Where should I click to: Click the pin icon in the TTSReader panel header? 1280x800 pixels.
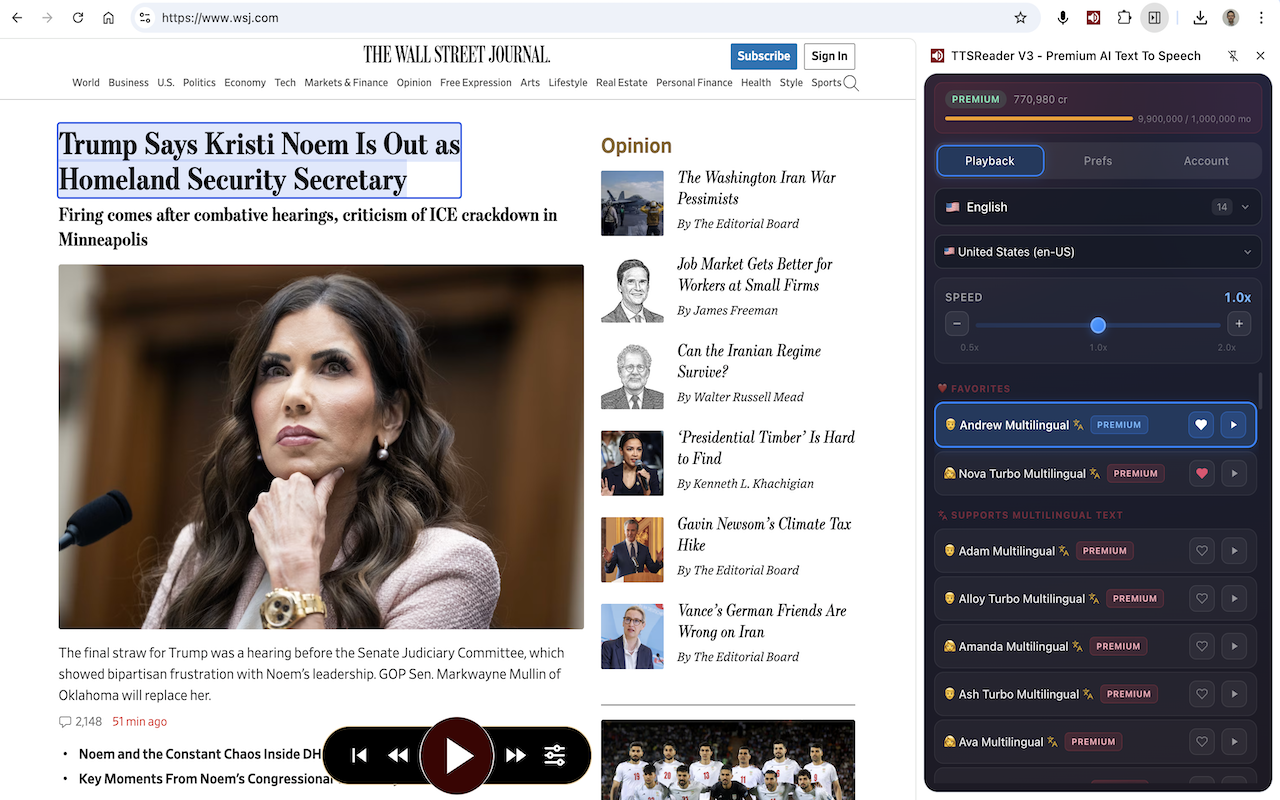(x=1234, y=56)
